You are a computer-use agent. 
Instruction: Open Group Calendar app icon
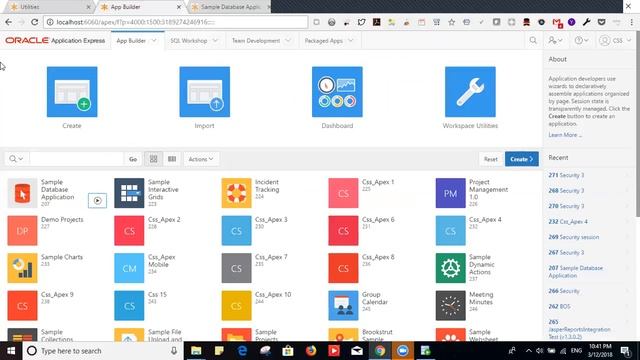pos(343,306)
